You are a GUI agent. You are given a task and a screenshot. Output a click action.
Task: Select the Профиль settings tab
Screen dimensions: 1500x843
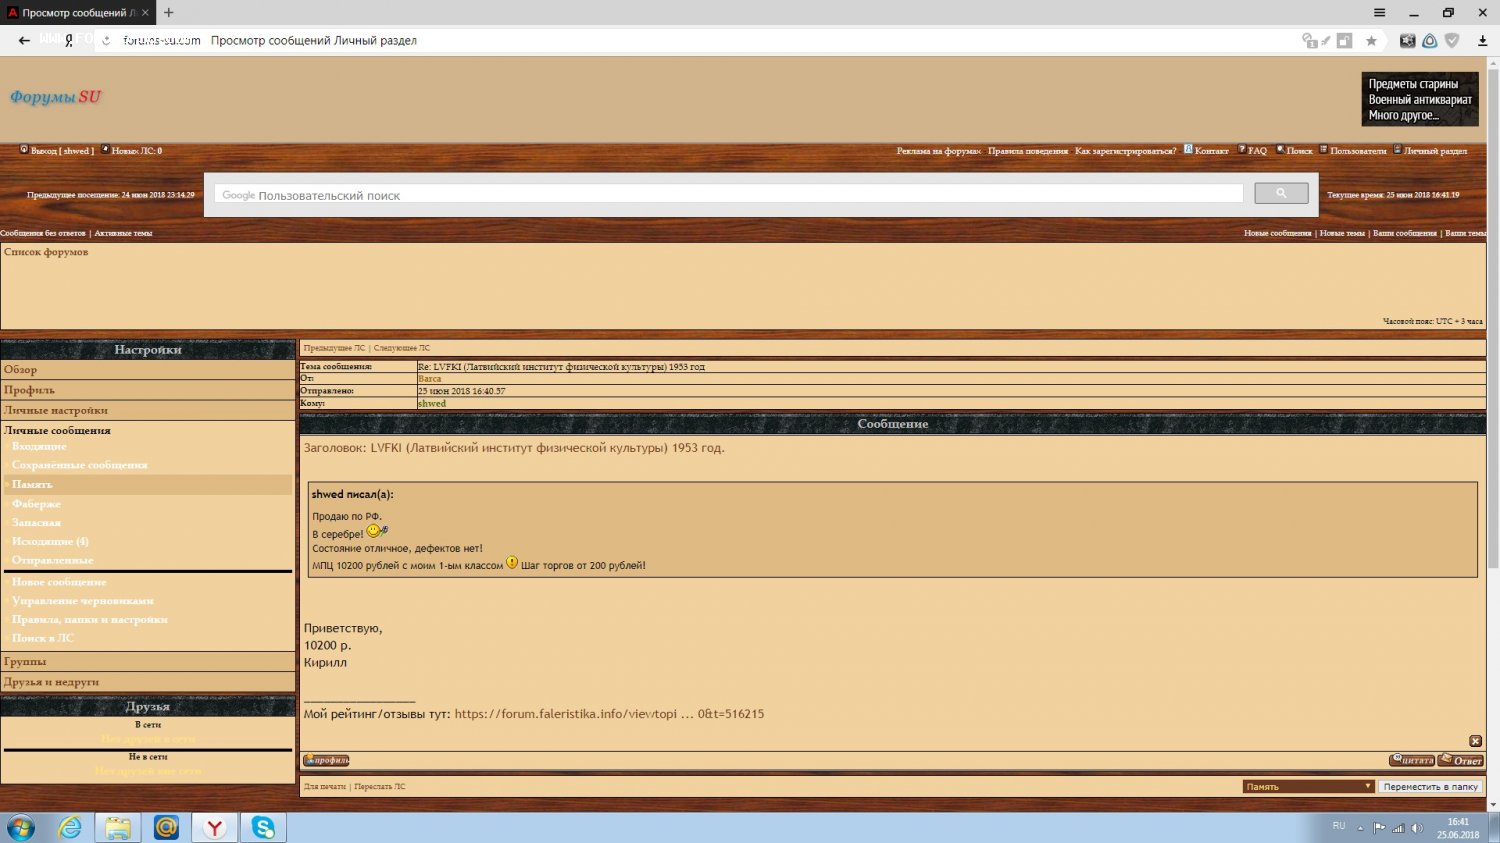29,390
